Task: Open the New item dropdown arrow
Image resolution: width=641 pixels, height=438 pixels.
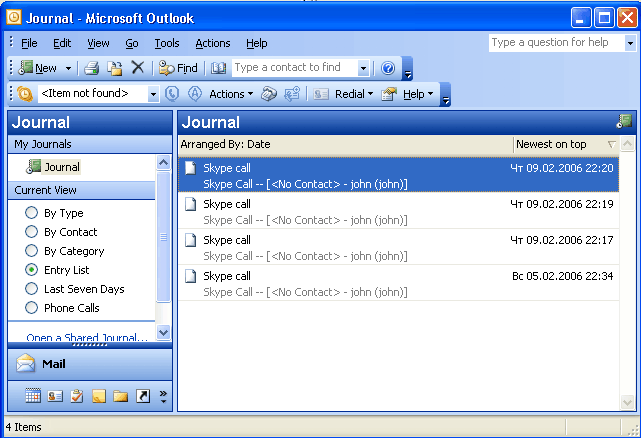Action: (68, 68)
